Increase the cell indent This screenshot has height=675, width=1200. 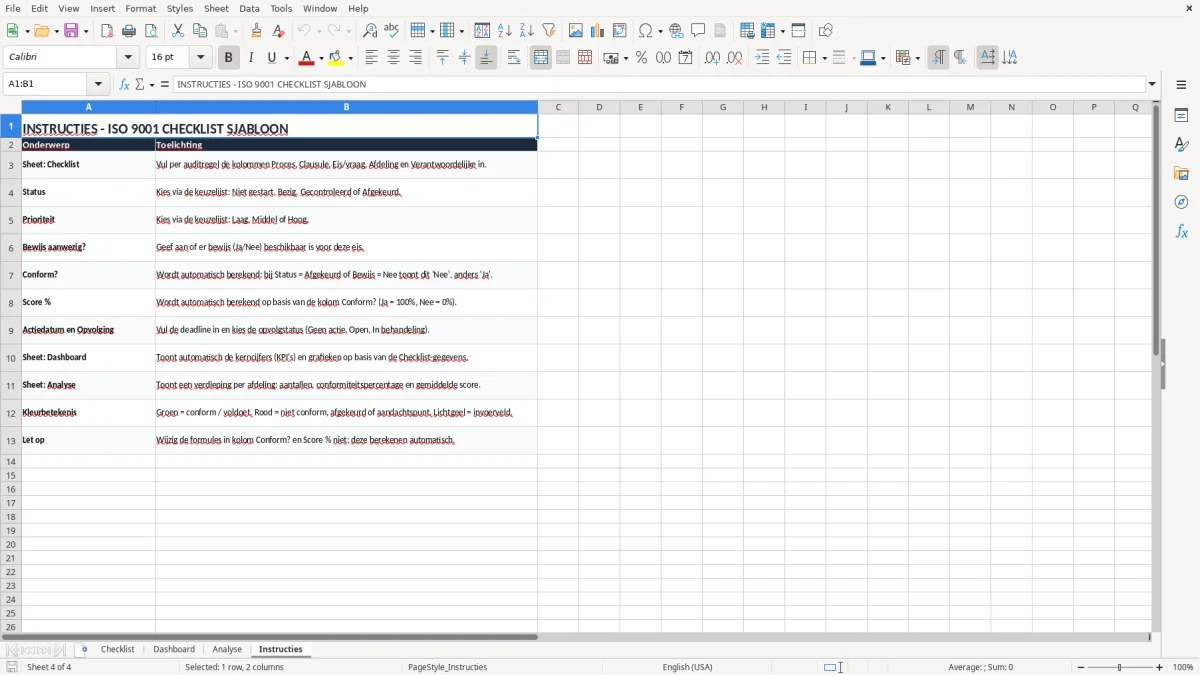(762, 58)
